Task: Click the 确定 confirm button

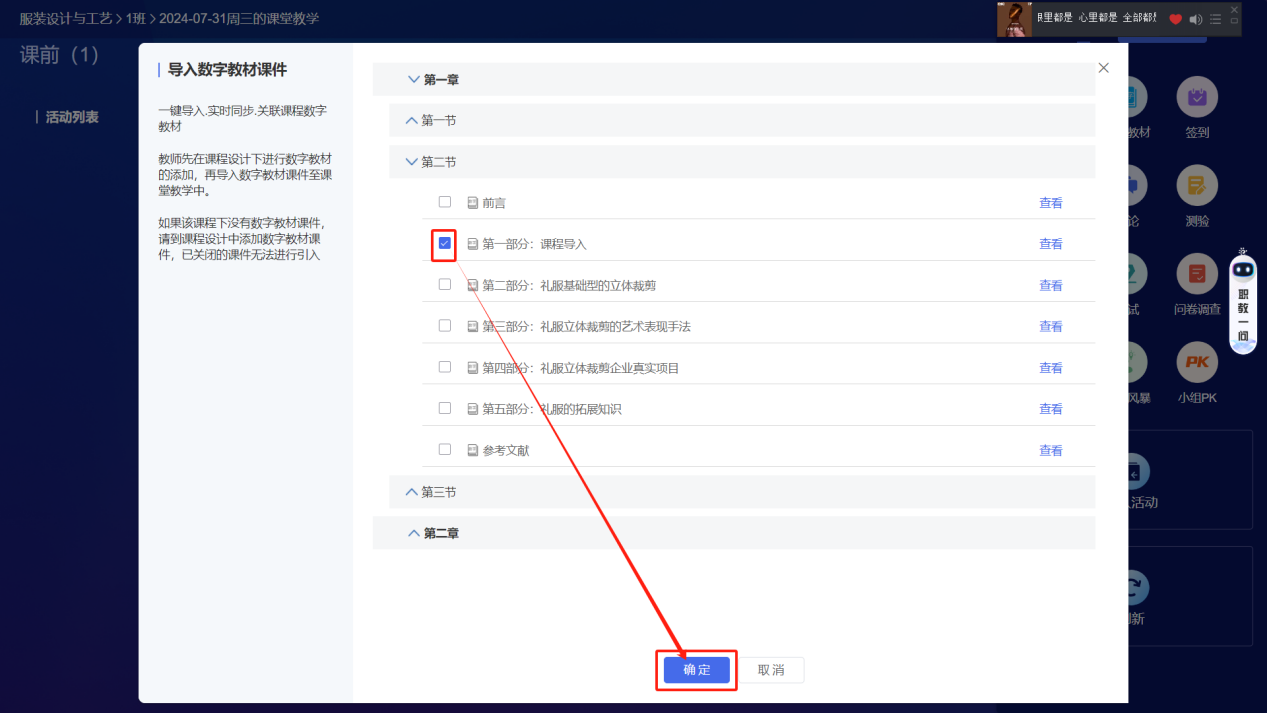Action: coord(696,670)
